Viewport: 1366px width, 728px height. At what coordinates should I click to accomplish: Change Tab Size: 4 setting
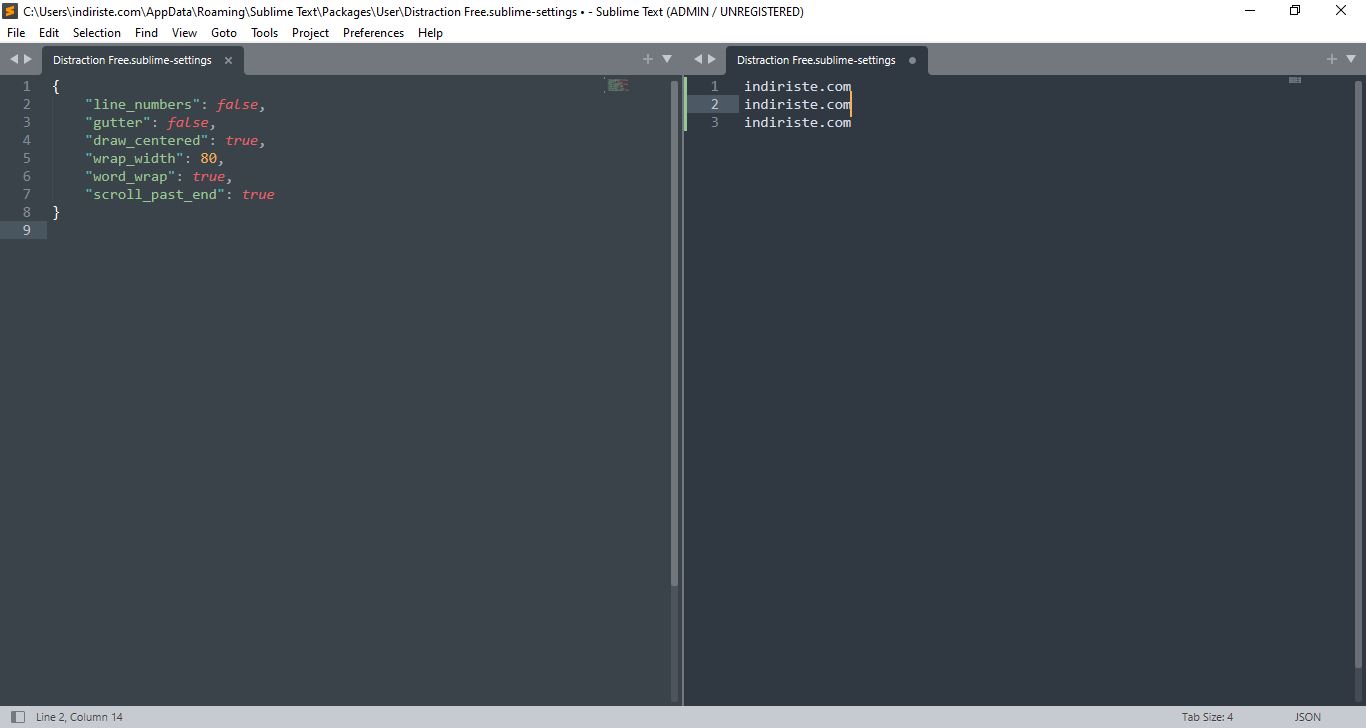(1207, 717)
